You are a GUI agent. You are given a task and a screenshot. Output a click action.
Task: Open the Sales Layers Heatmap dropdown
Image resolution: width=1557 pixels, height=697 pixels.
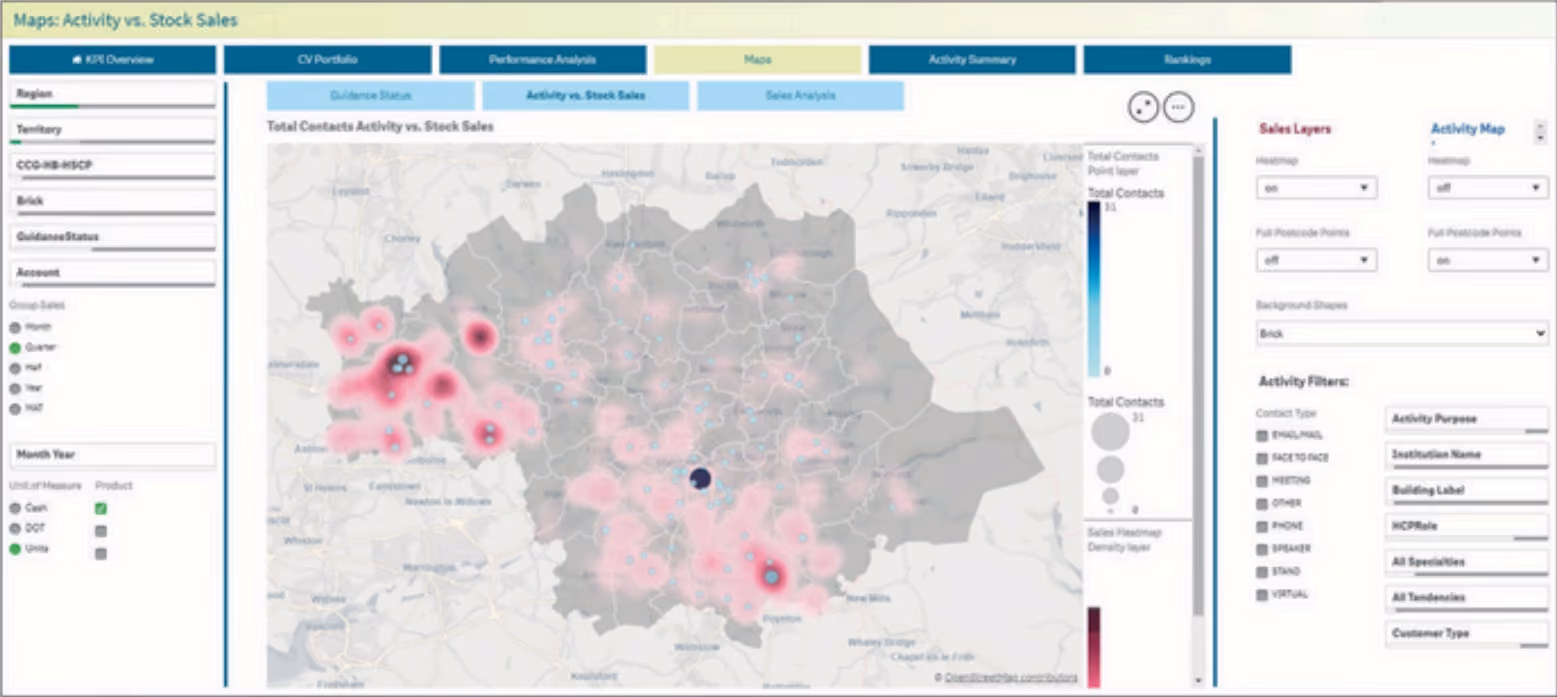coord(1316,188)
